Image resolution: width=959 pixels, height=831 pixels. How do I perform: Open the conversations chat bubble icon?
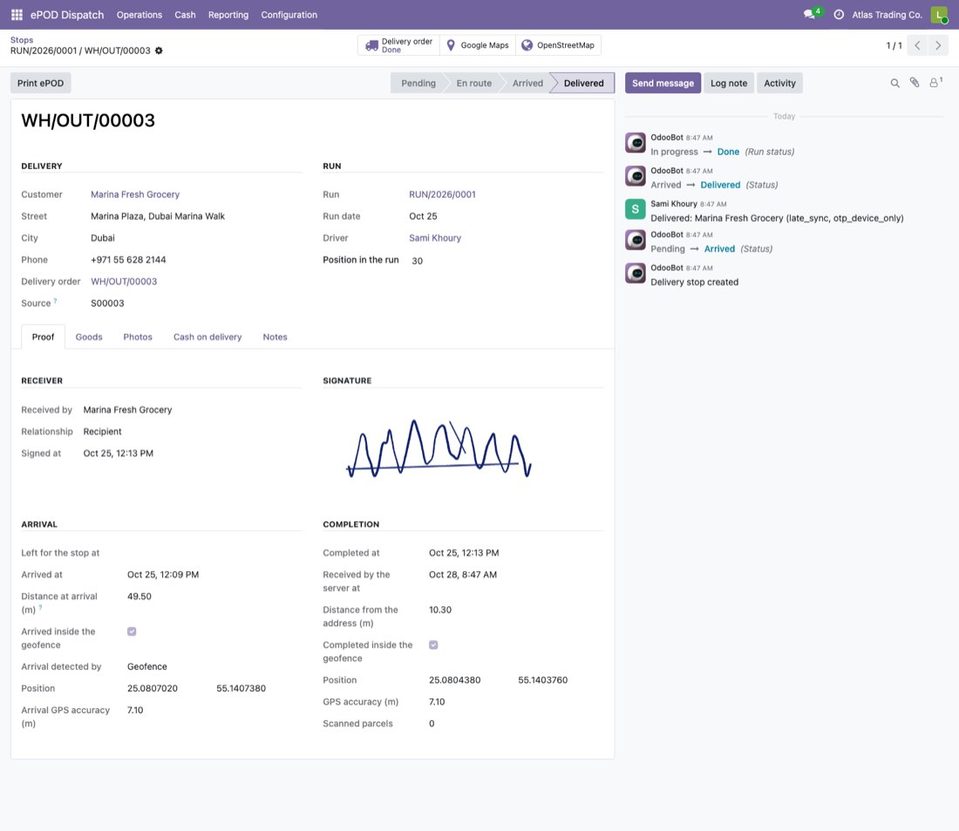click(810, 15)
